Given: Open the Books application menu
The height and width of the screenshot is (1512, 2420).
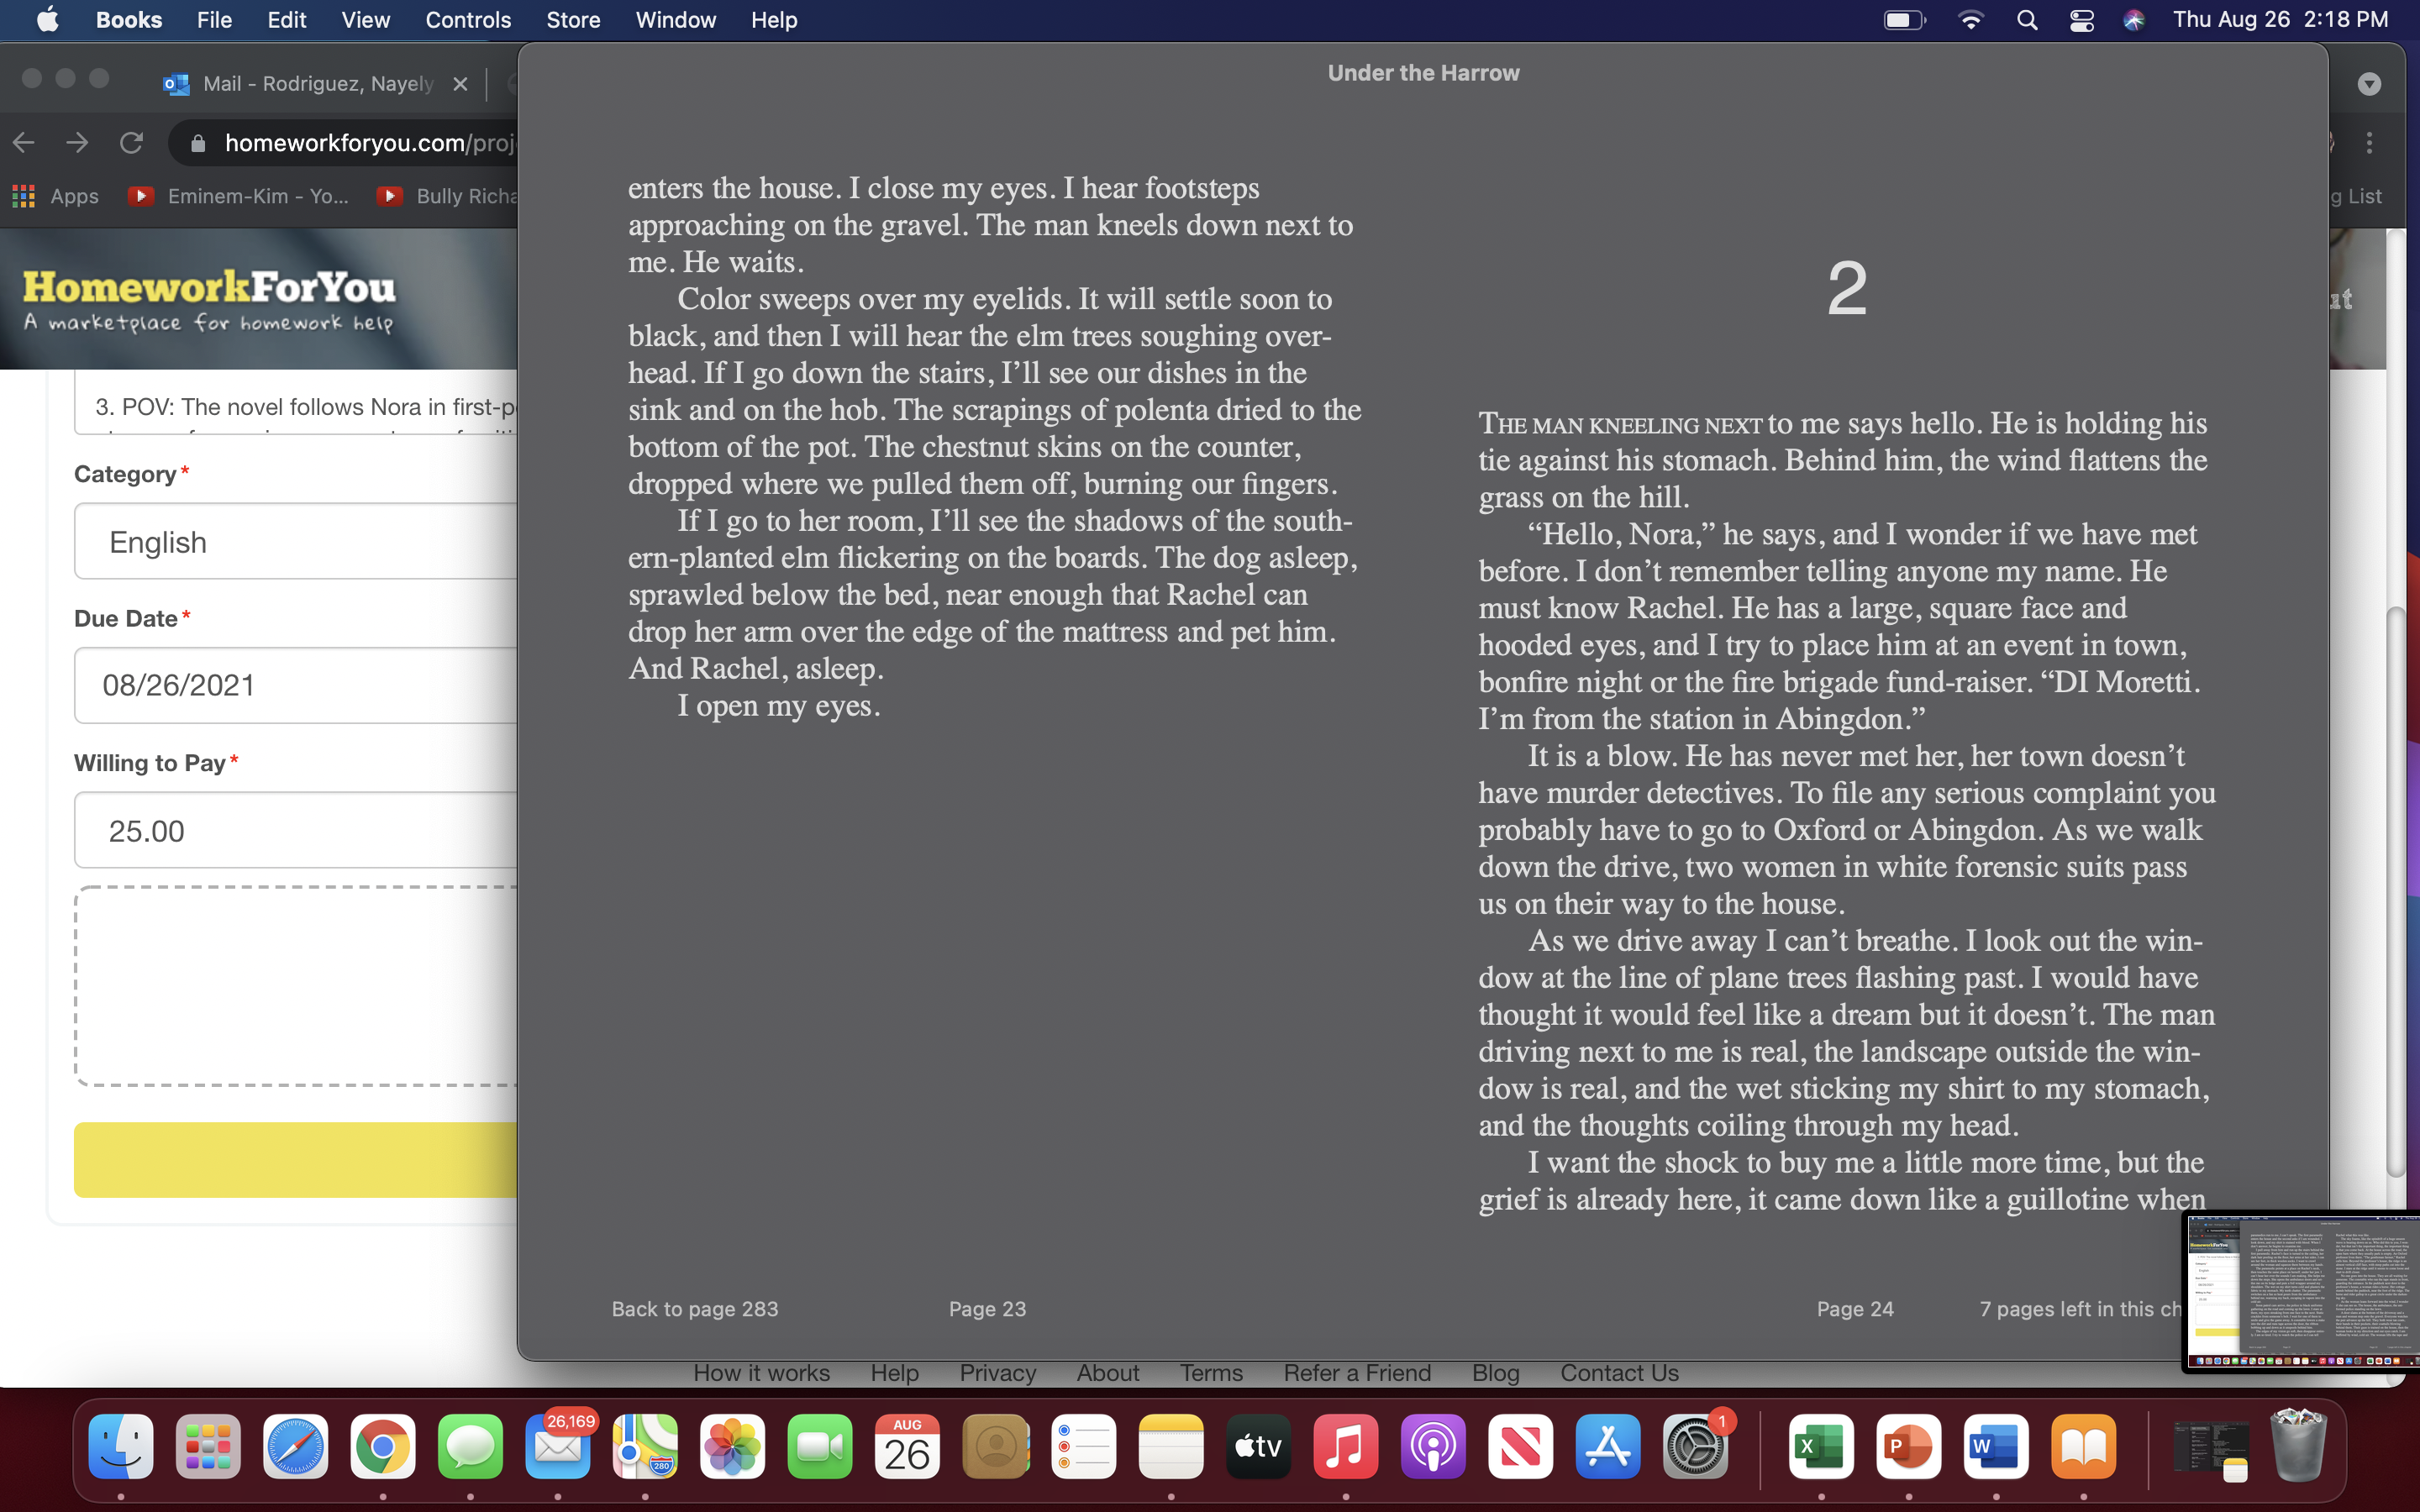Looking at the screenshot, I should click(x=129, y=20).
